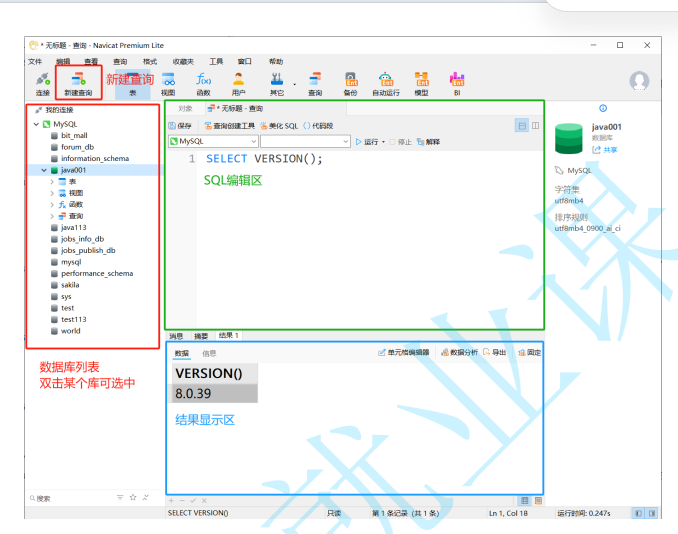Screen dimensions: 678x534
Task: Select the Result 1 tab
Action: pos(229,335)
